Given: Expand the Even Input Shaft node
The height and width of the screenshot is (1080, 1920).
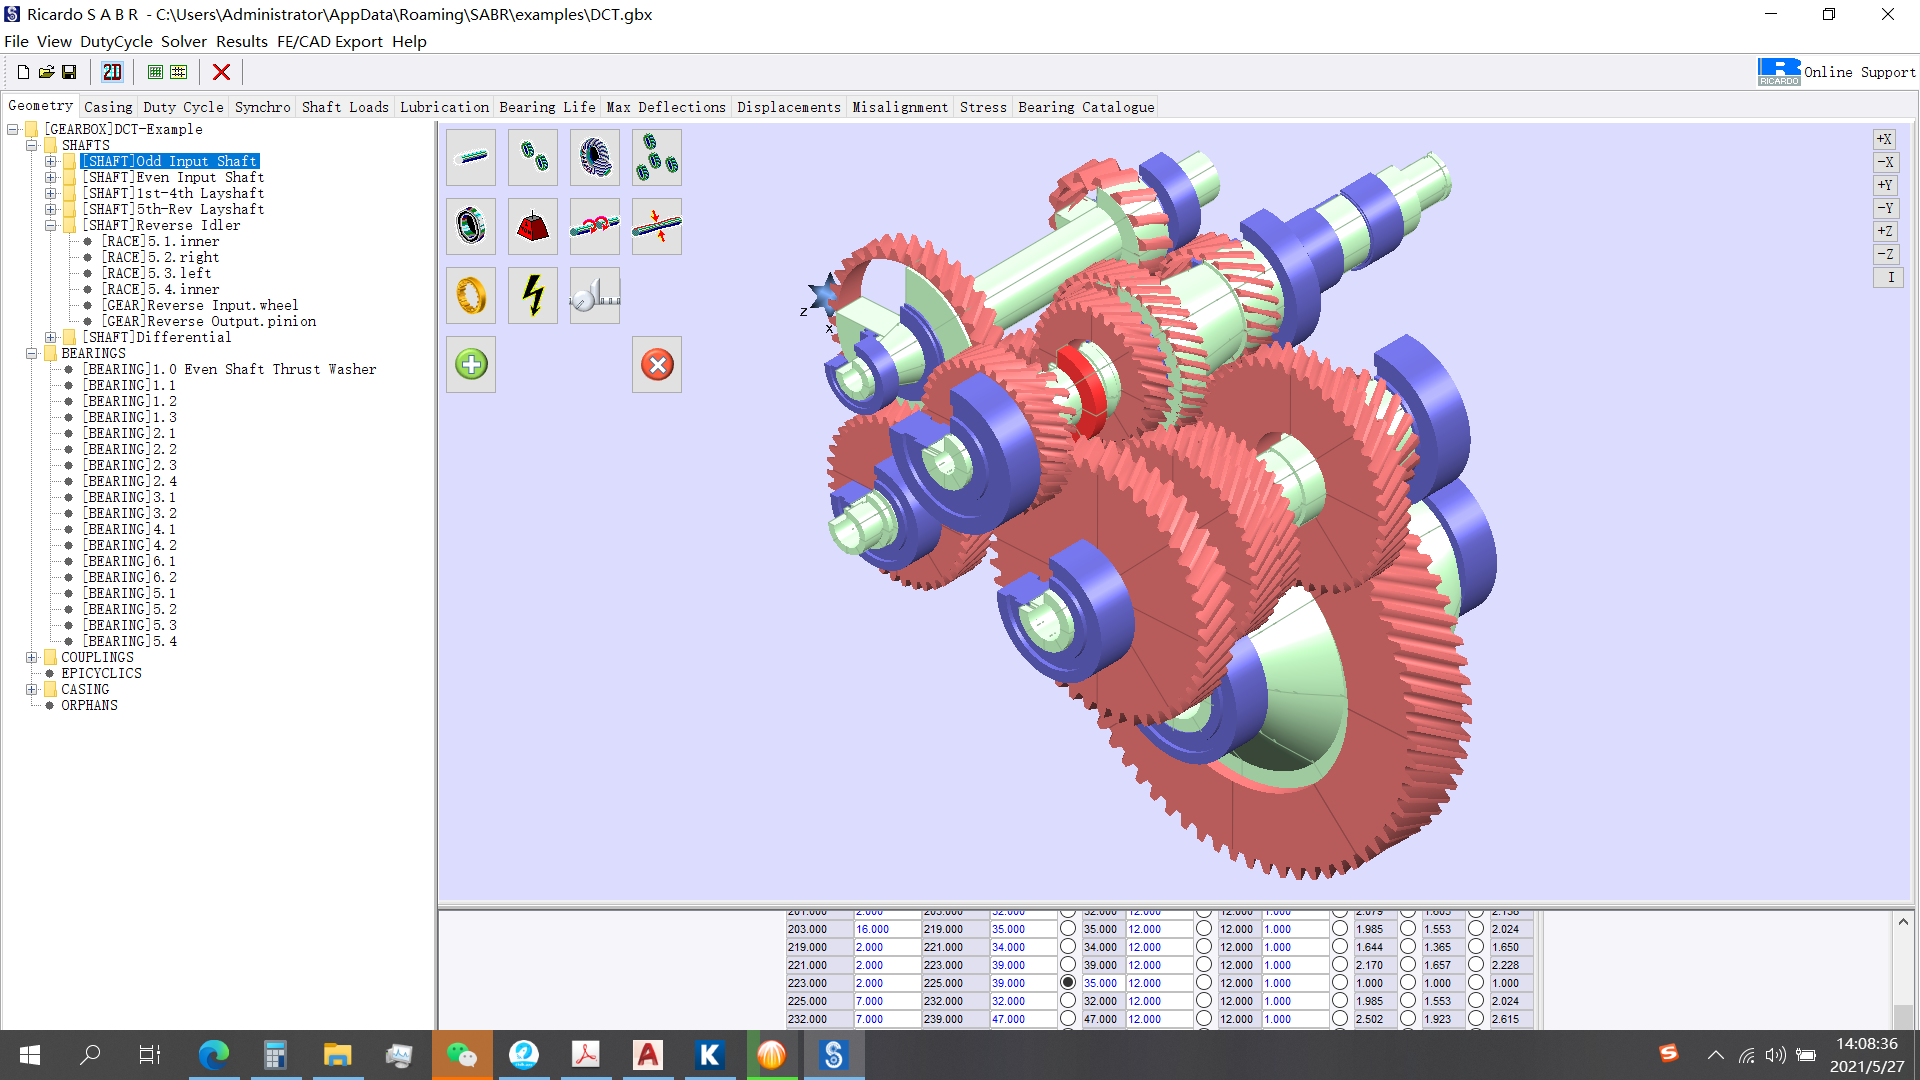Looking at the screenshot, I should pyautogui.click(x=51, y=177).
